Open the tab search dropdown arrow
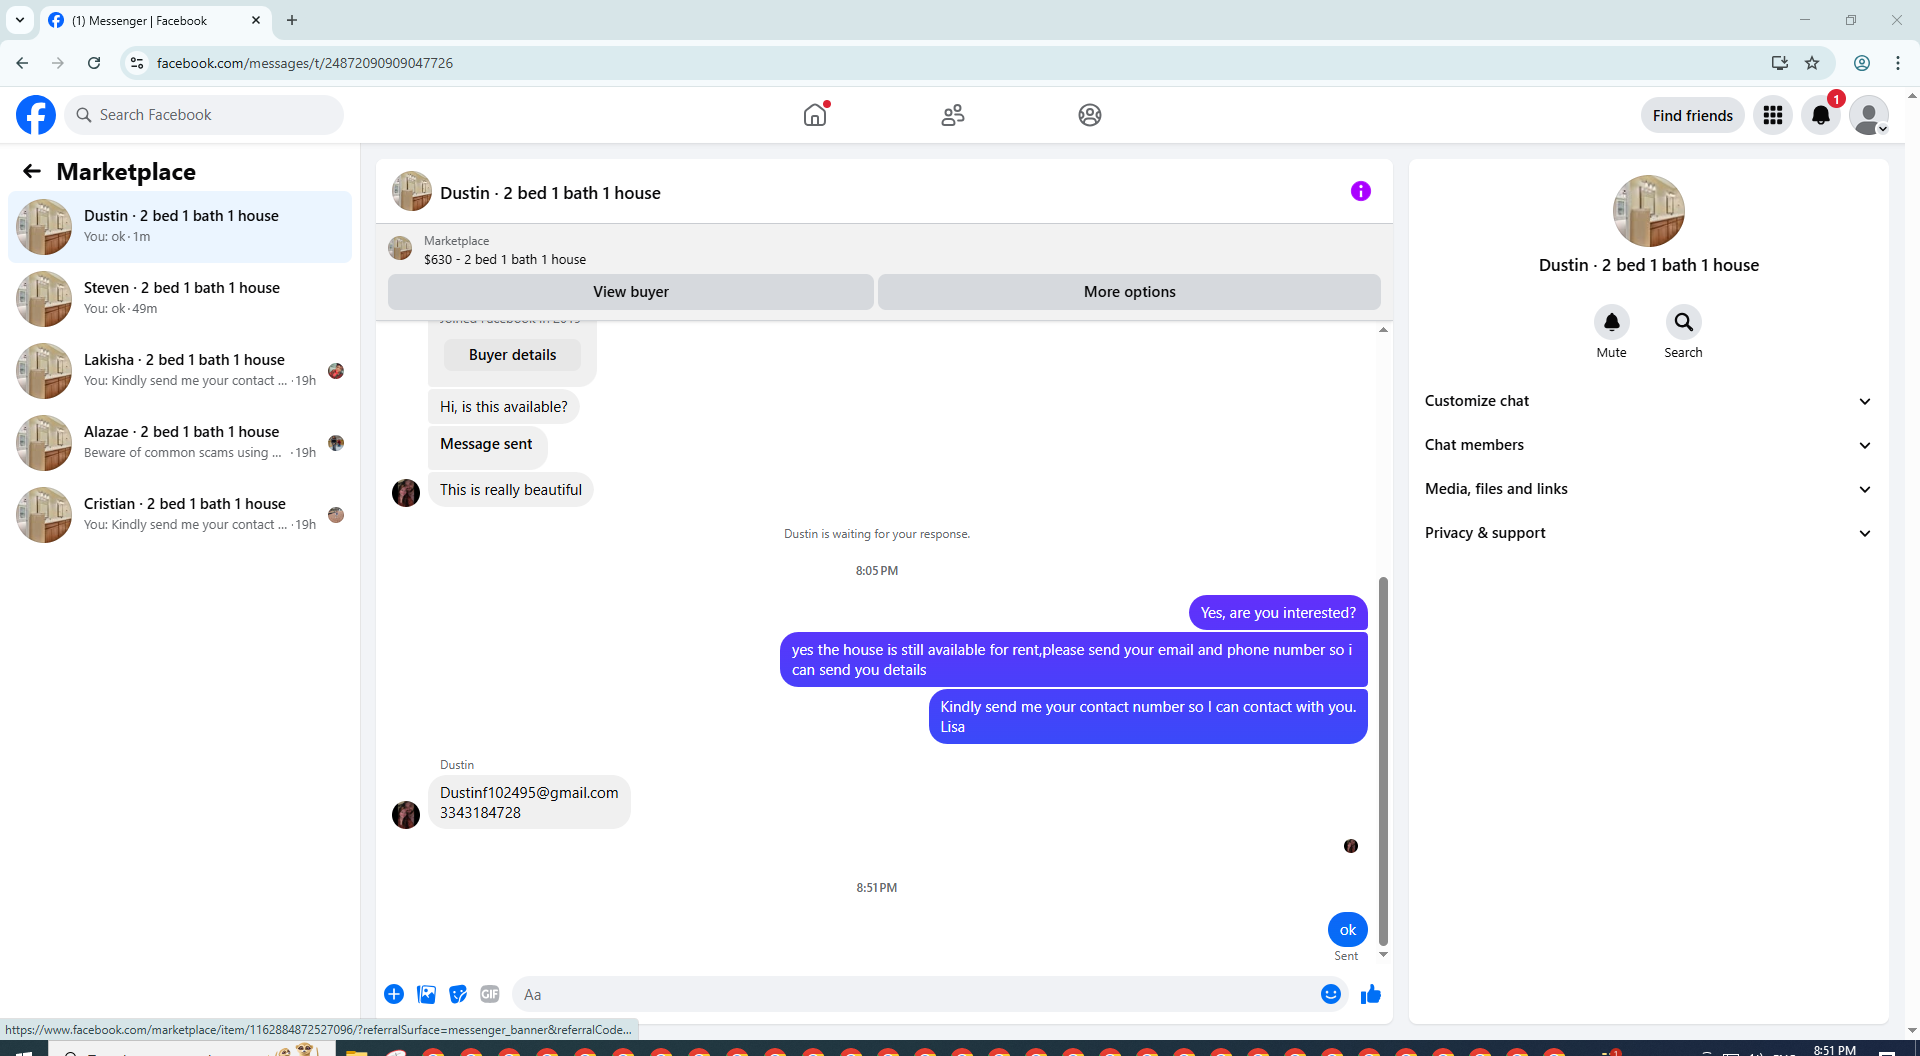The height and width of the screenshot is (1056, 1920). click(19, 20)
